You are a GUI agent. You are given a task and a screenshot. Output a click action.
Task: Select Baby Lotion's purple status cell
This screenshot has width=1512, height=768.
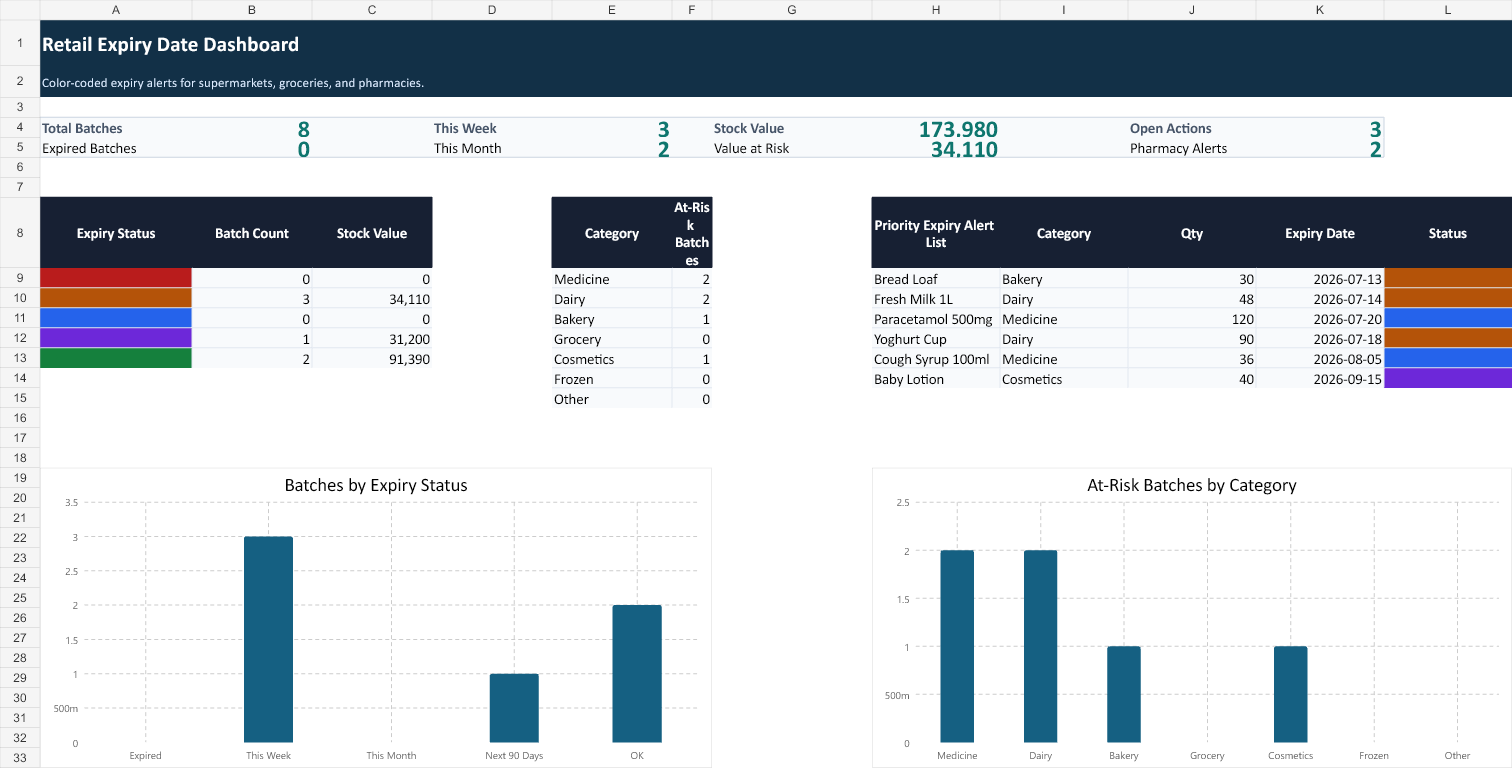(x=1448, y=378)
